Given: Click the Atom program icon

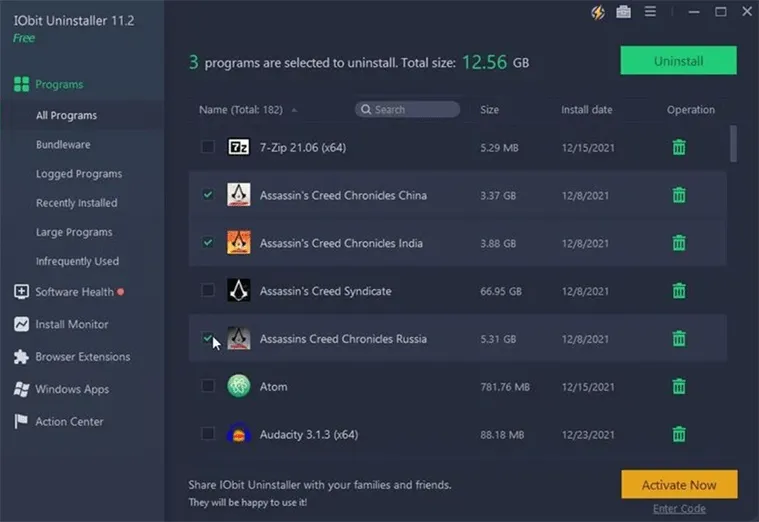Looking at the screenshot, I should (x=239, y=386).
